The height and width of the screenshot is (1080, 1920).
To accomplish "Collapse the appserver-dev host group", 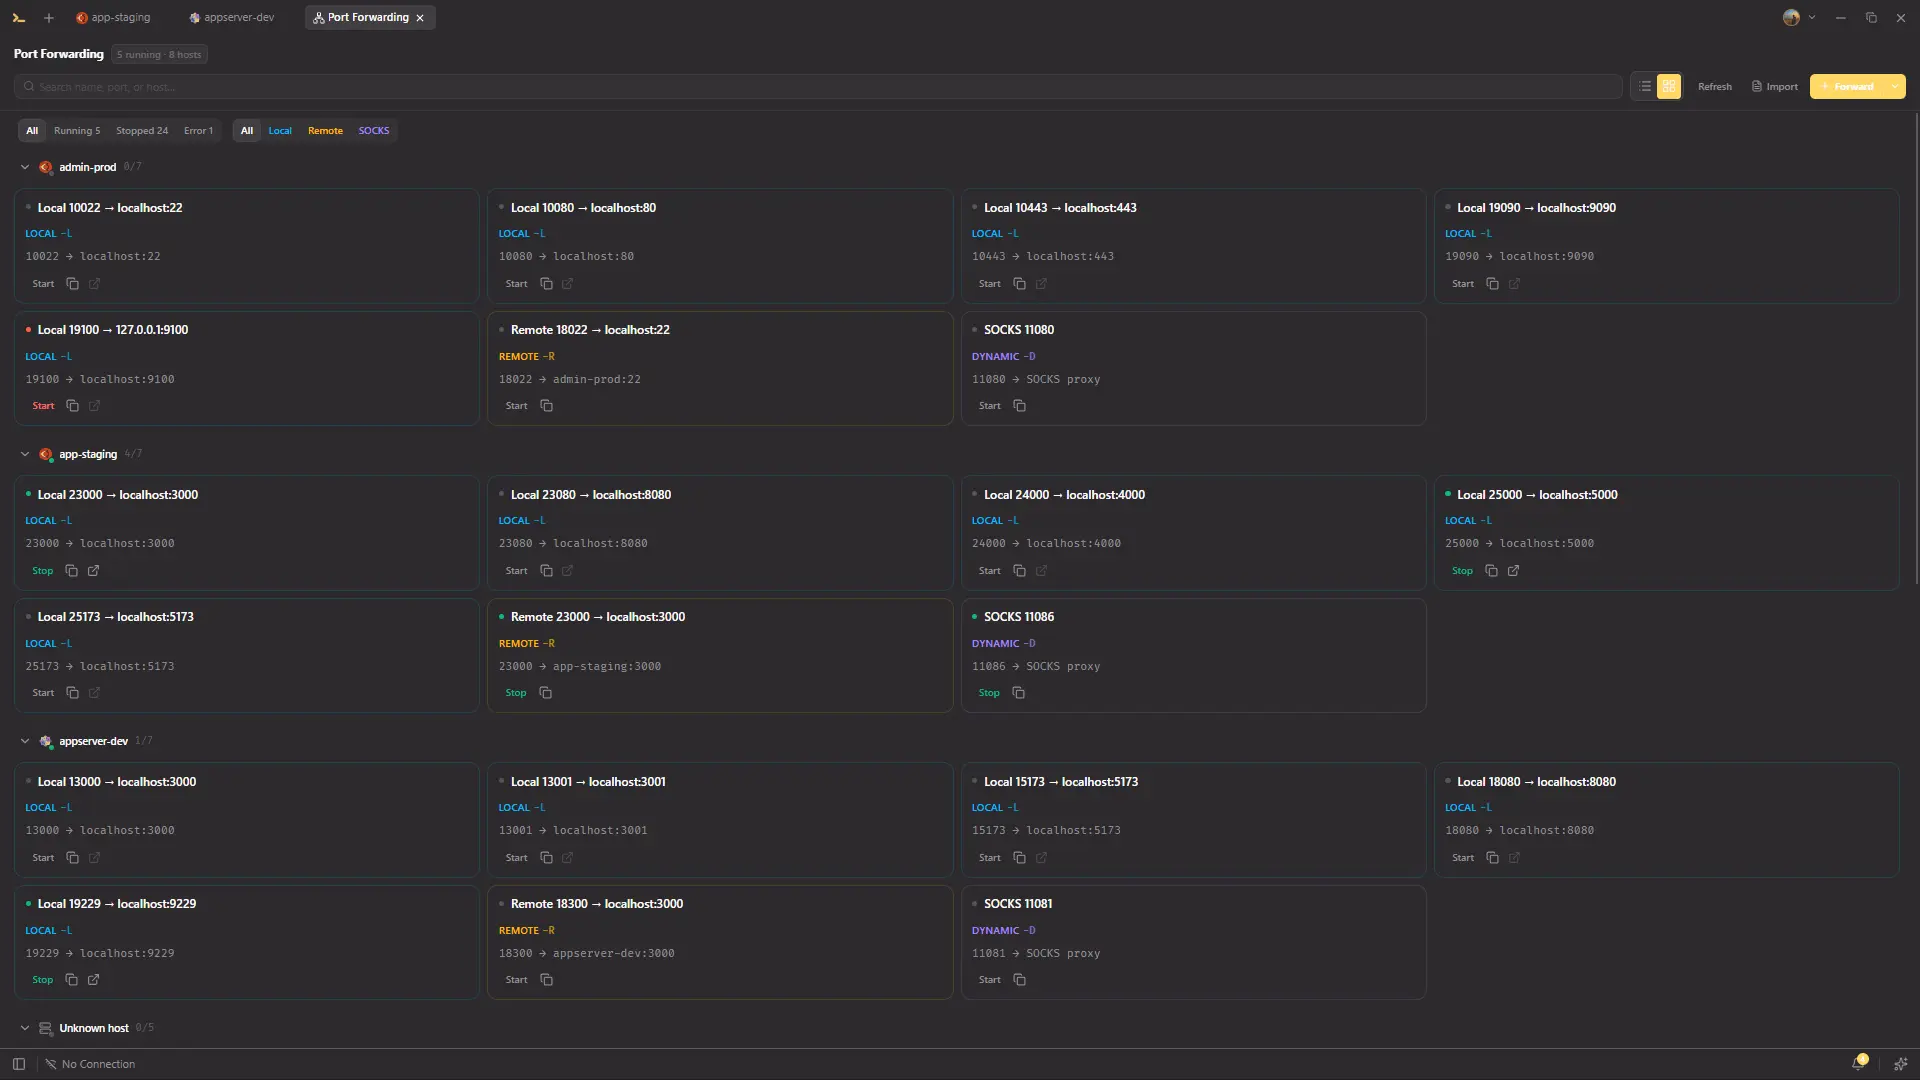I will pos(25,742).
